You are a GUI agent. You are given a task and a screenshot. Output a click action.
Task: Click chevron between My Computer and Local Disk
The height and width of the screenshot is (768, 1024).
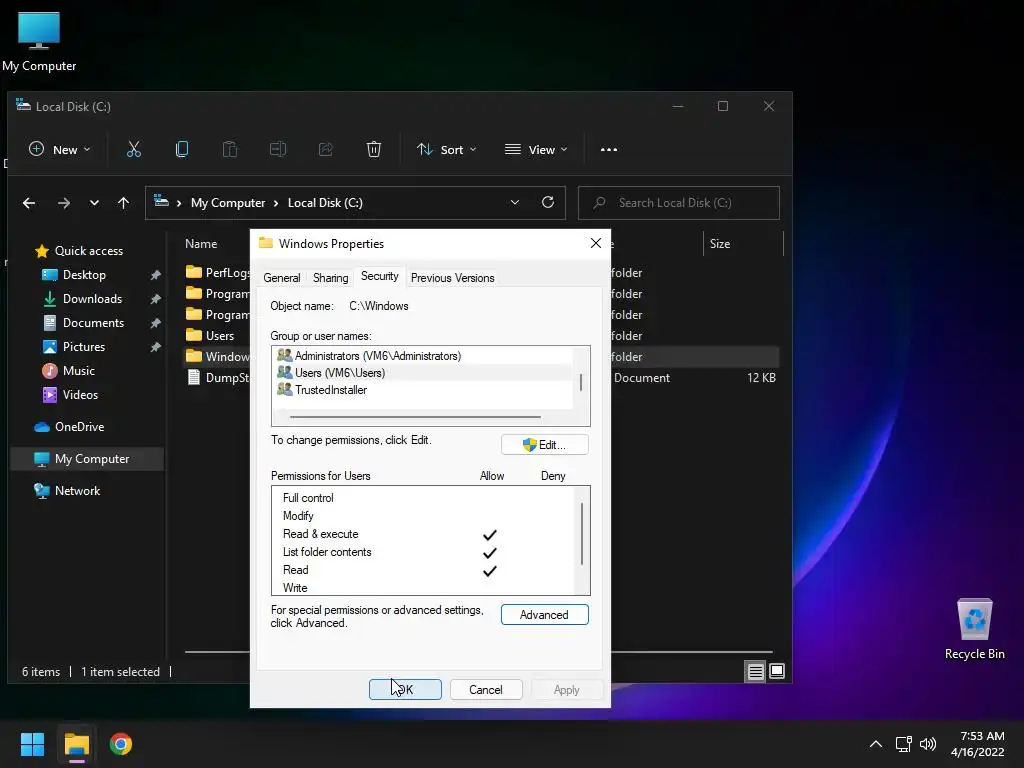tap(276, 203)
